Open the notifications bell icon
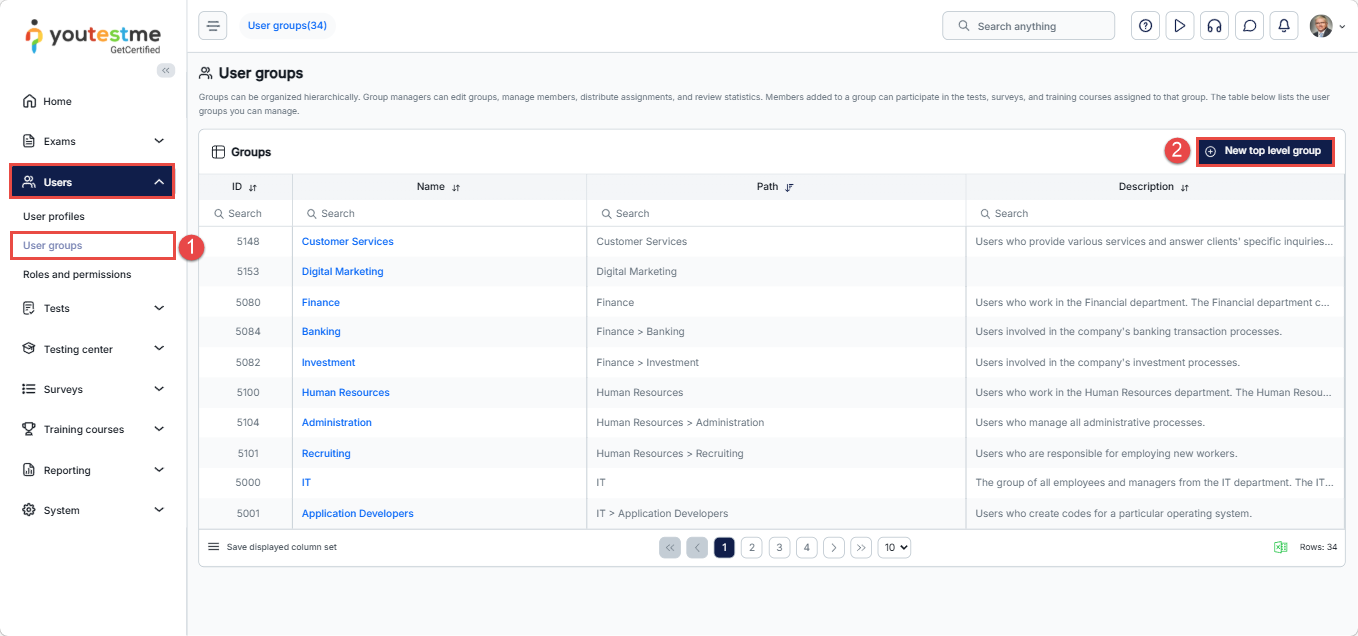Screen dimensions: 1358x636 pyautogui.click(x=1283, y=26)
